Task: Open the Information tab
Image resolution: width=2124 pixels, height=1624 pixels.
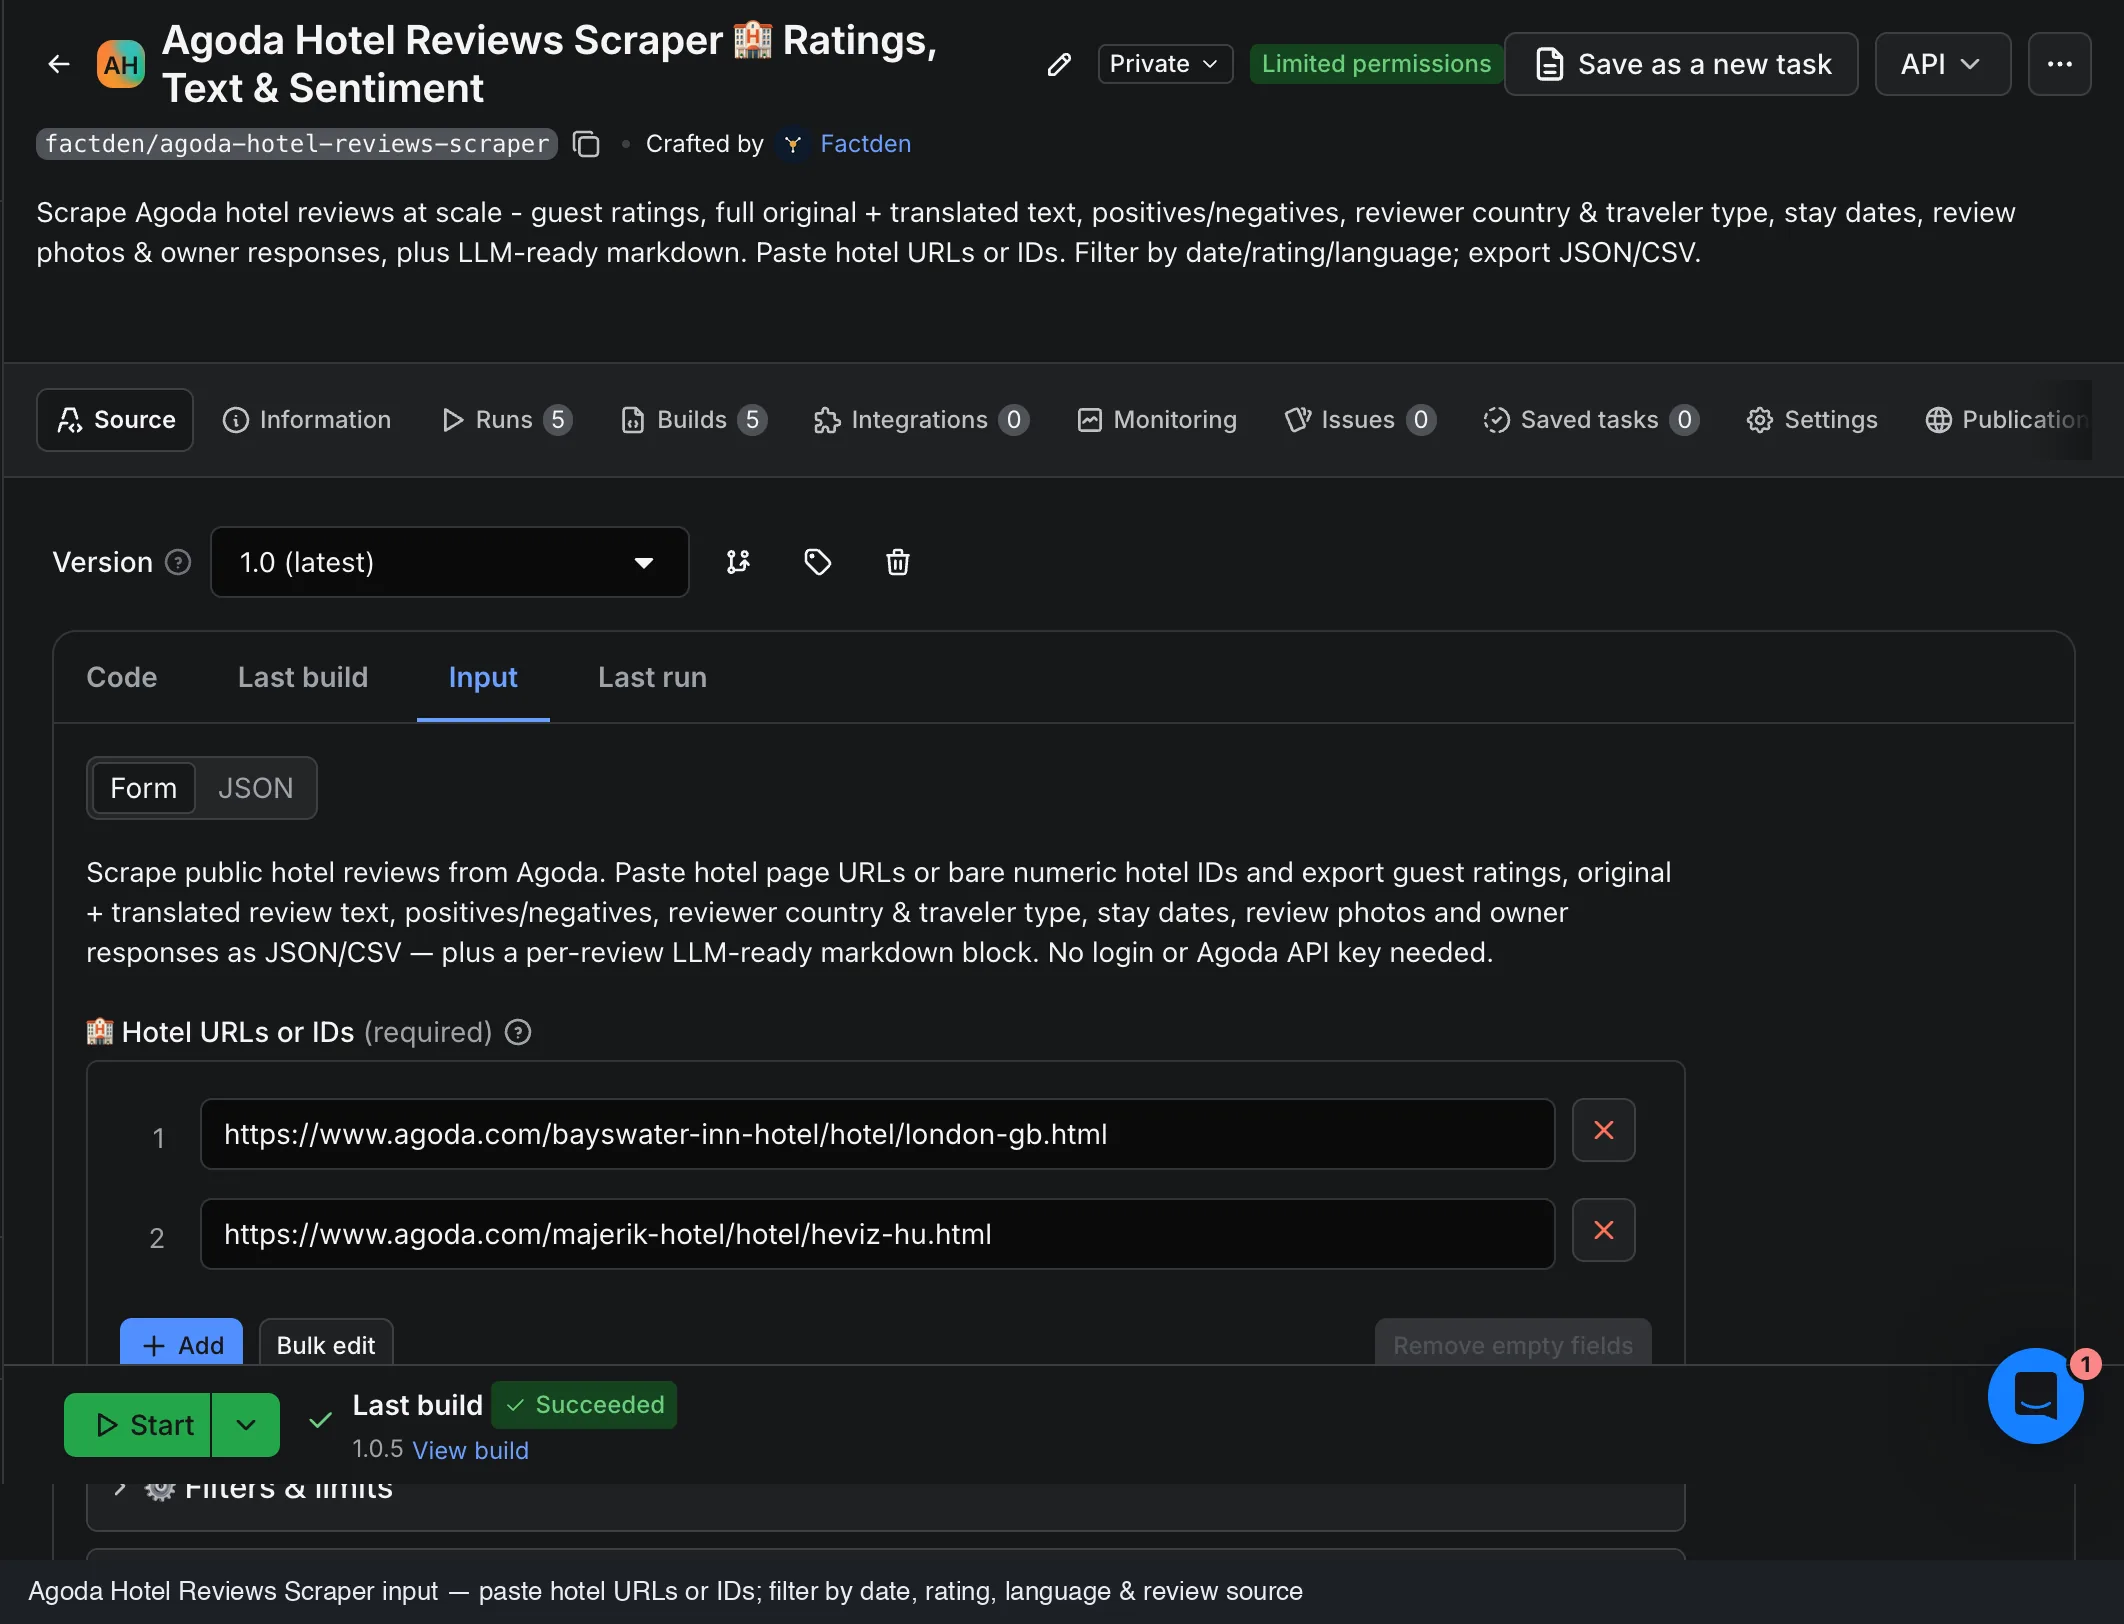Action: pos(307,420)
